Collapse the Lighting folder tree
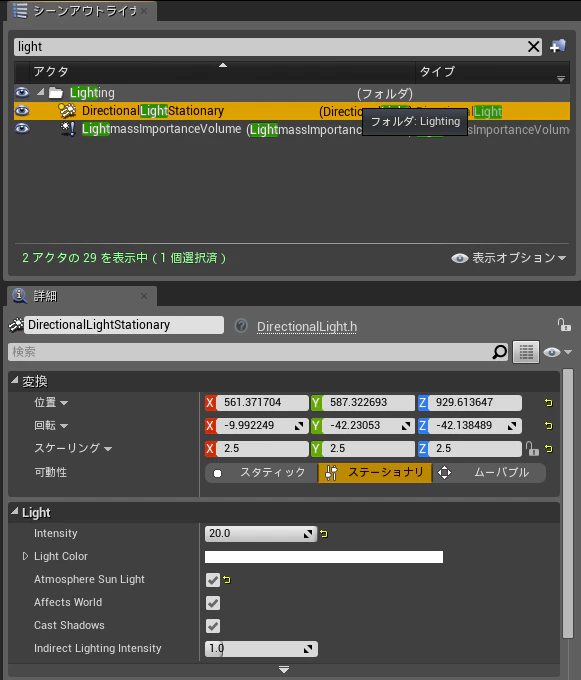The image size is (581, 680). click(x=40, y=92)
